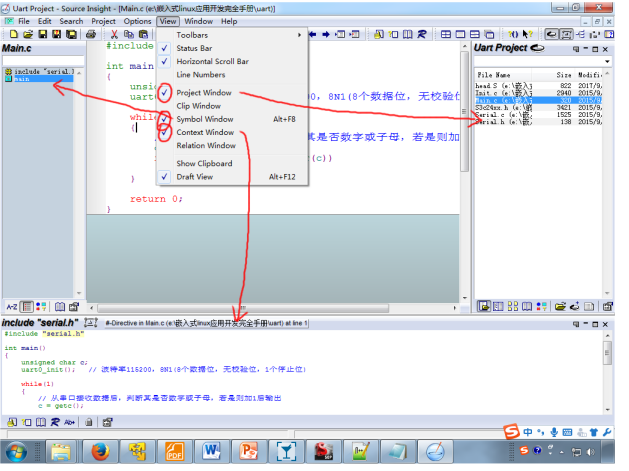
Task: Sort symbols A-Z in Main.c panel
Action: pyautogui.click(x=12, y=307)
